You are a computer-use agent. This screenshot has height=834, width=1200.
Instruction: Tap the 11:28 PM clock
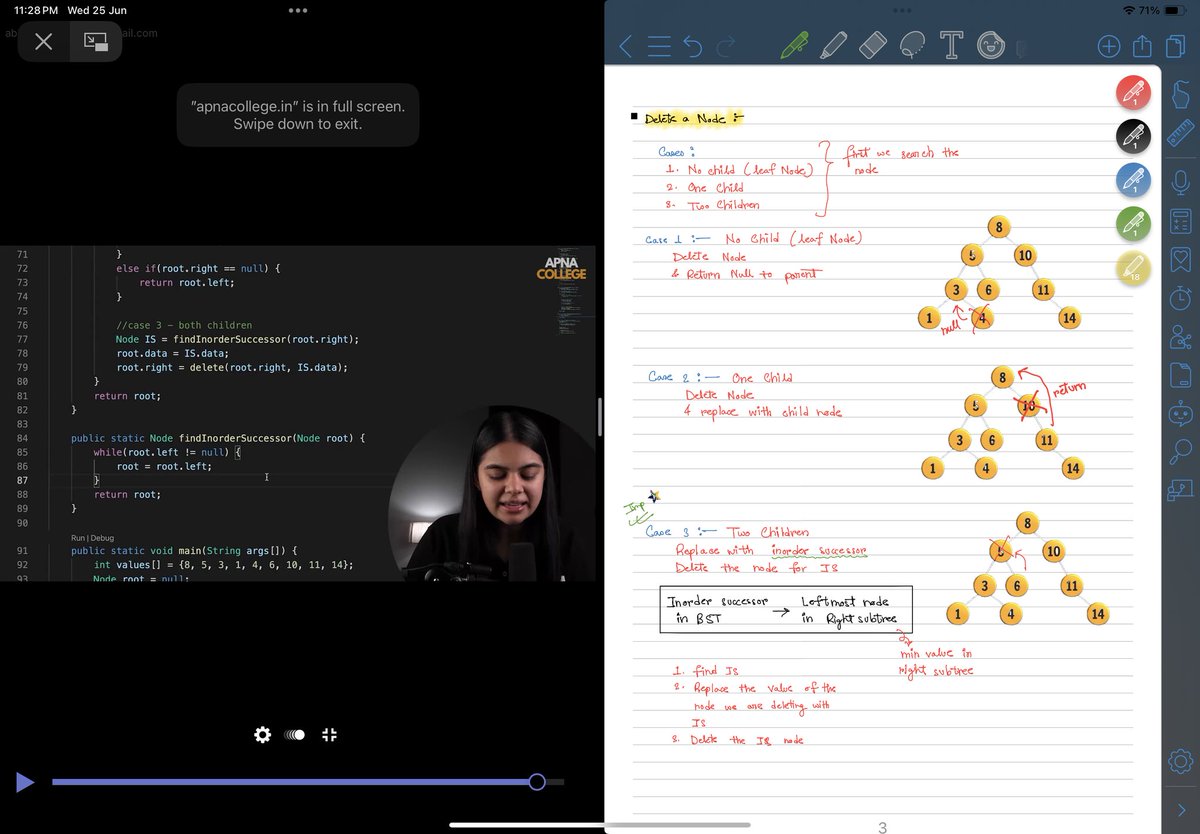(34, 10)
